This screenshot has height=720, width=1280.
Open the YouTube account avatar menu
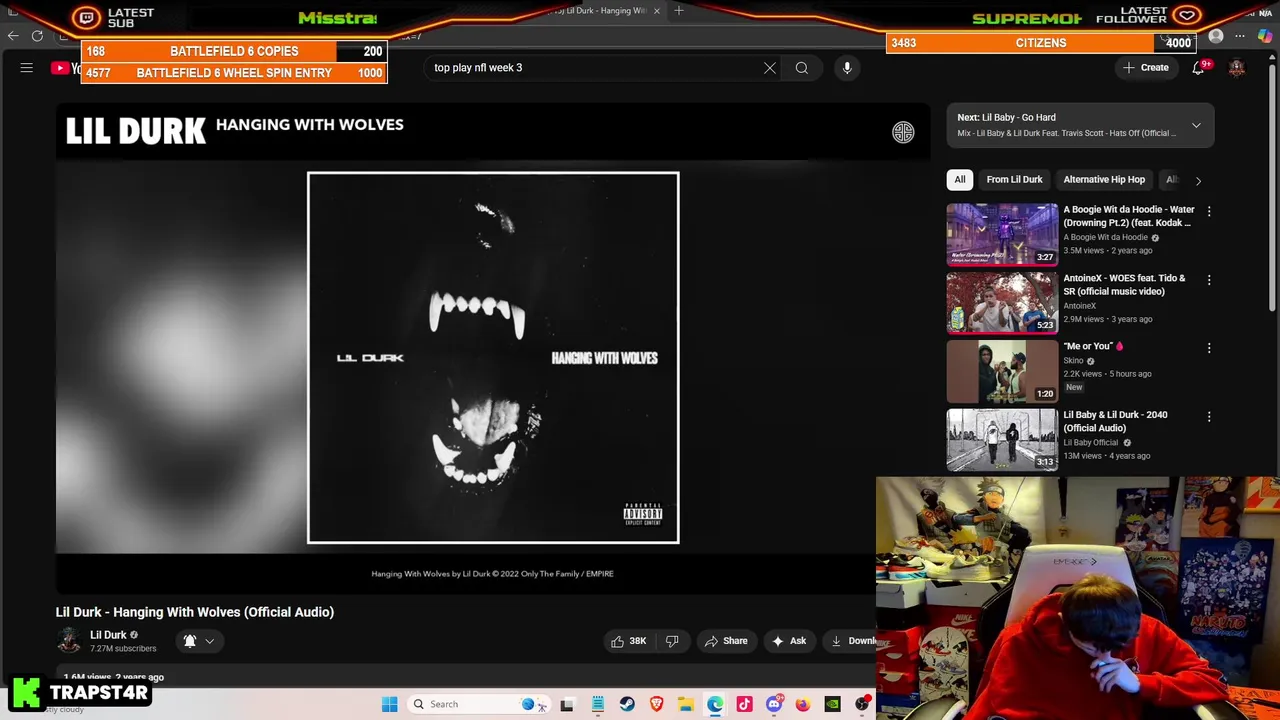pos(1237,68)
